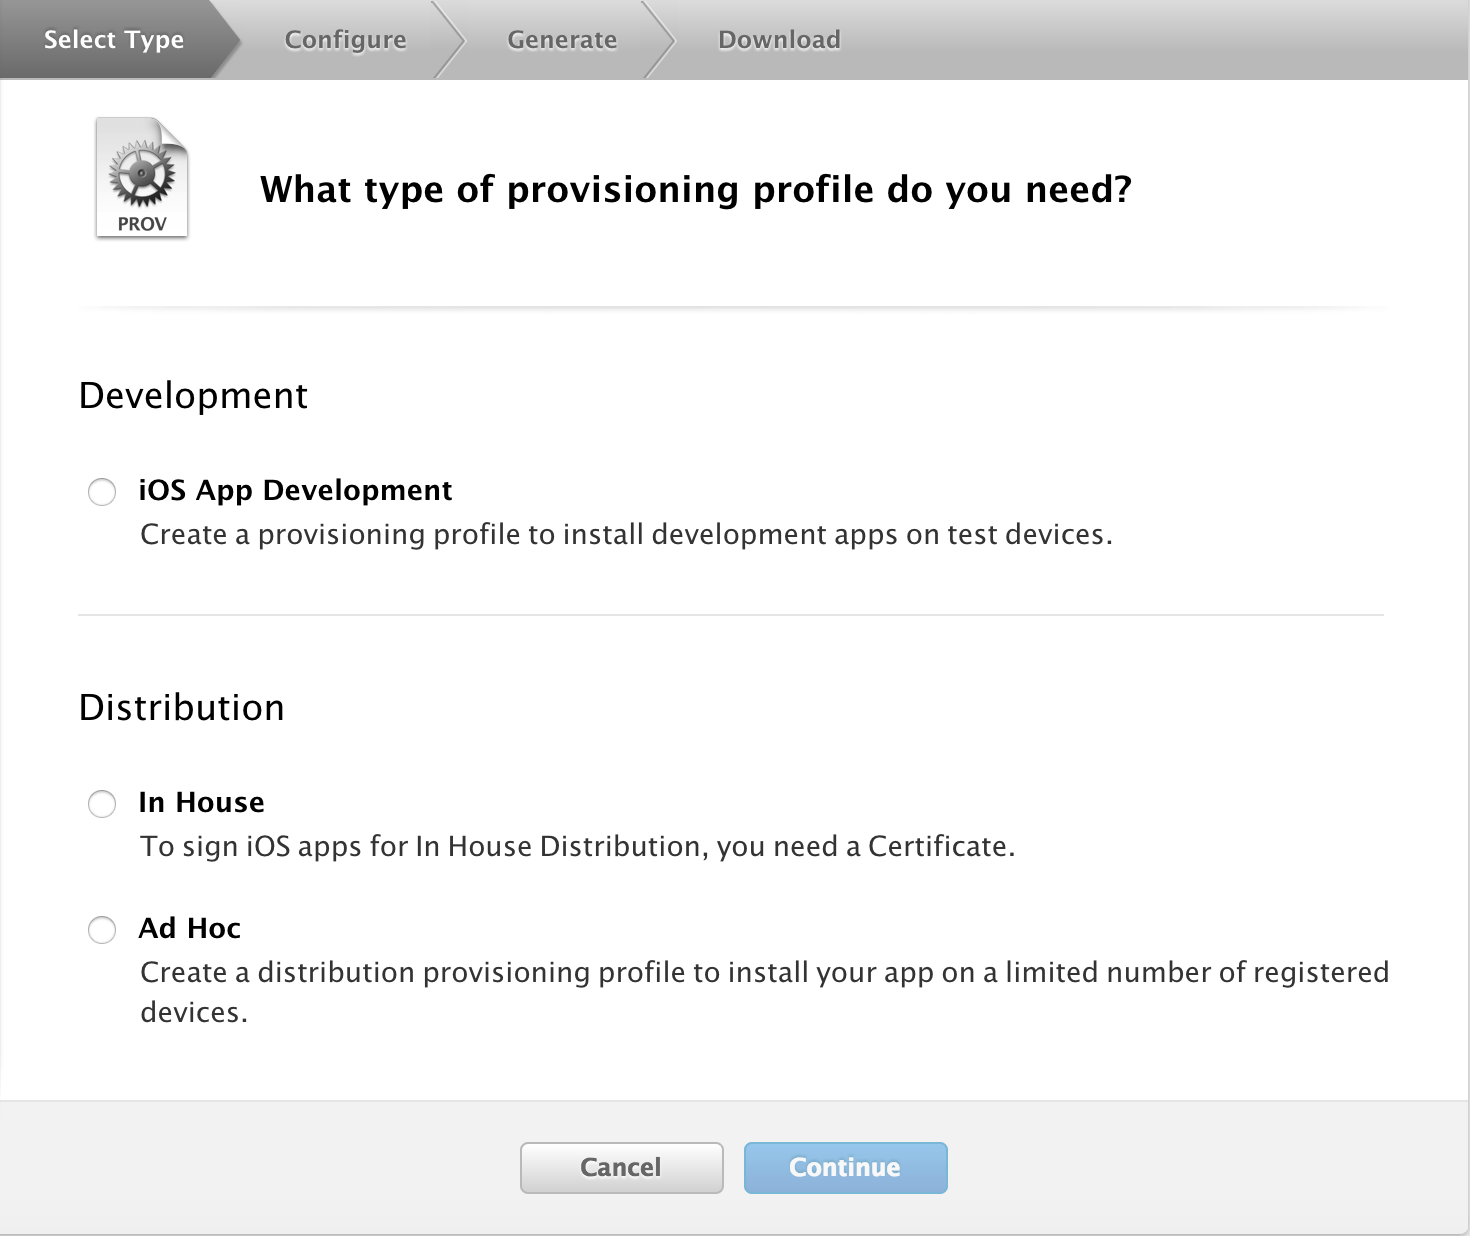This screenshot has width=1470, height=1236.
Task: Click the Cancel button
Action: coord(621,1167)
